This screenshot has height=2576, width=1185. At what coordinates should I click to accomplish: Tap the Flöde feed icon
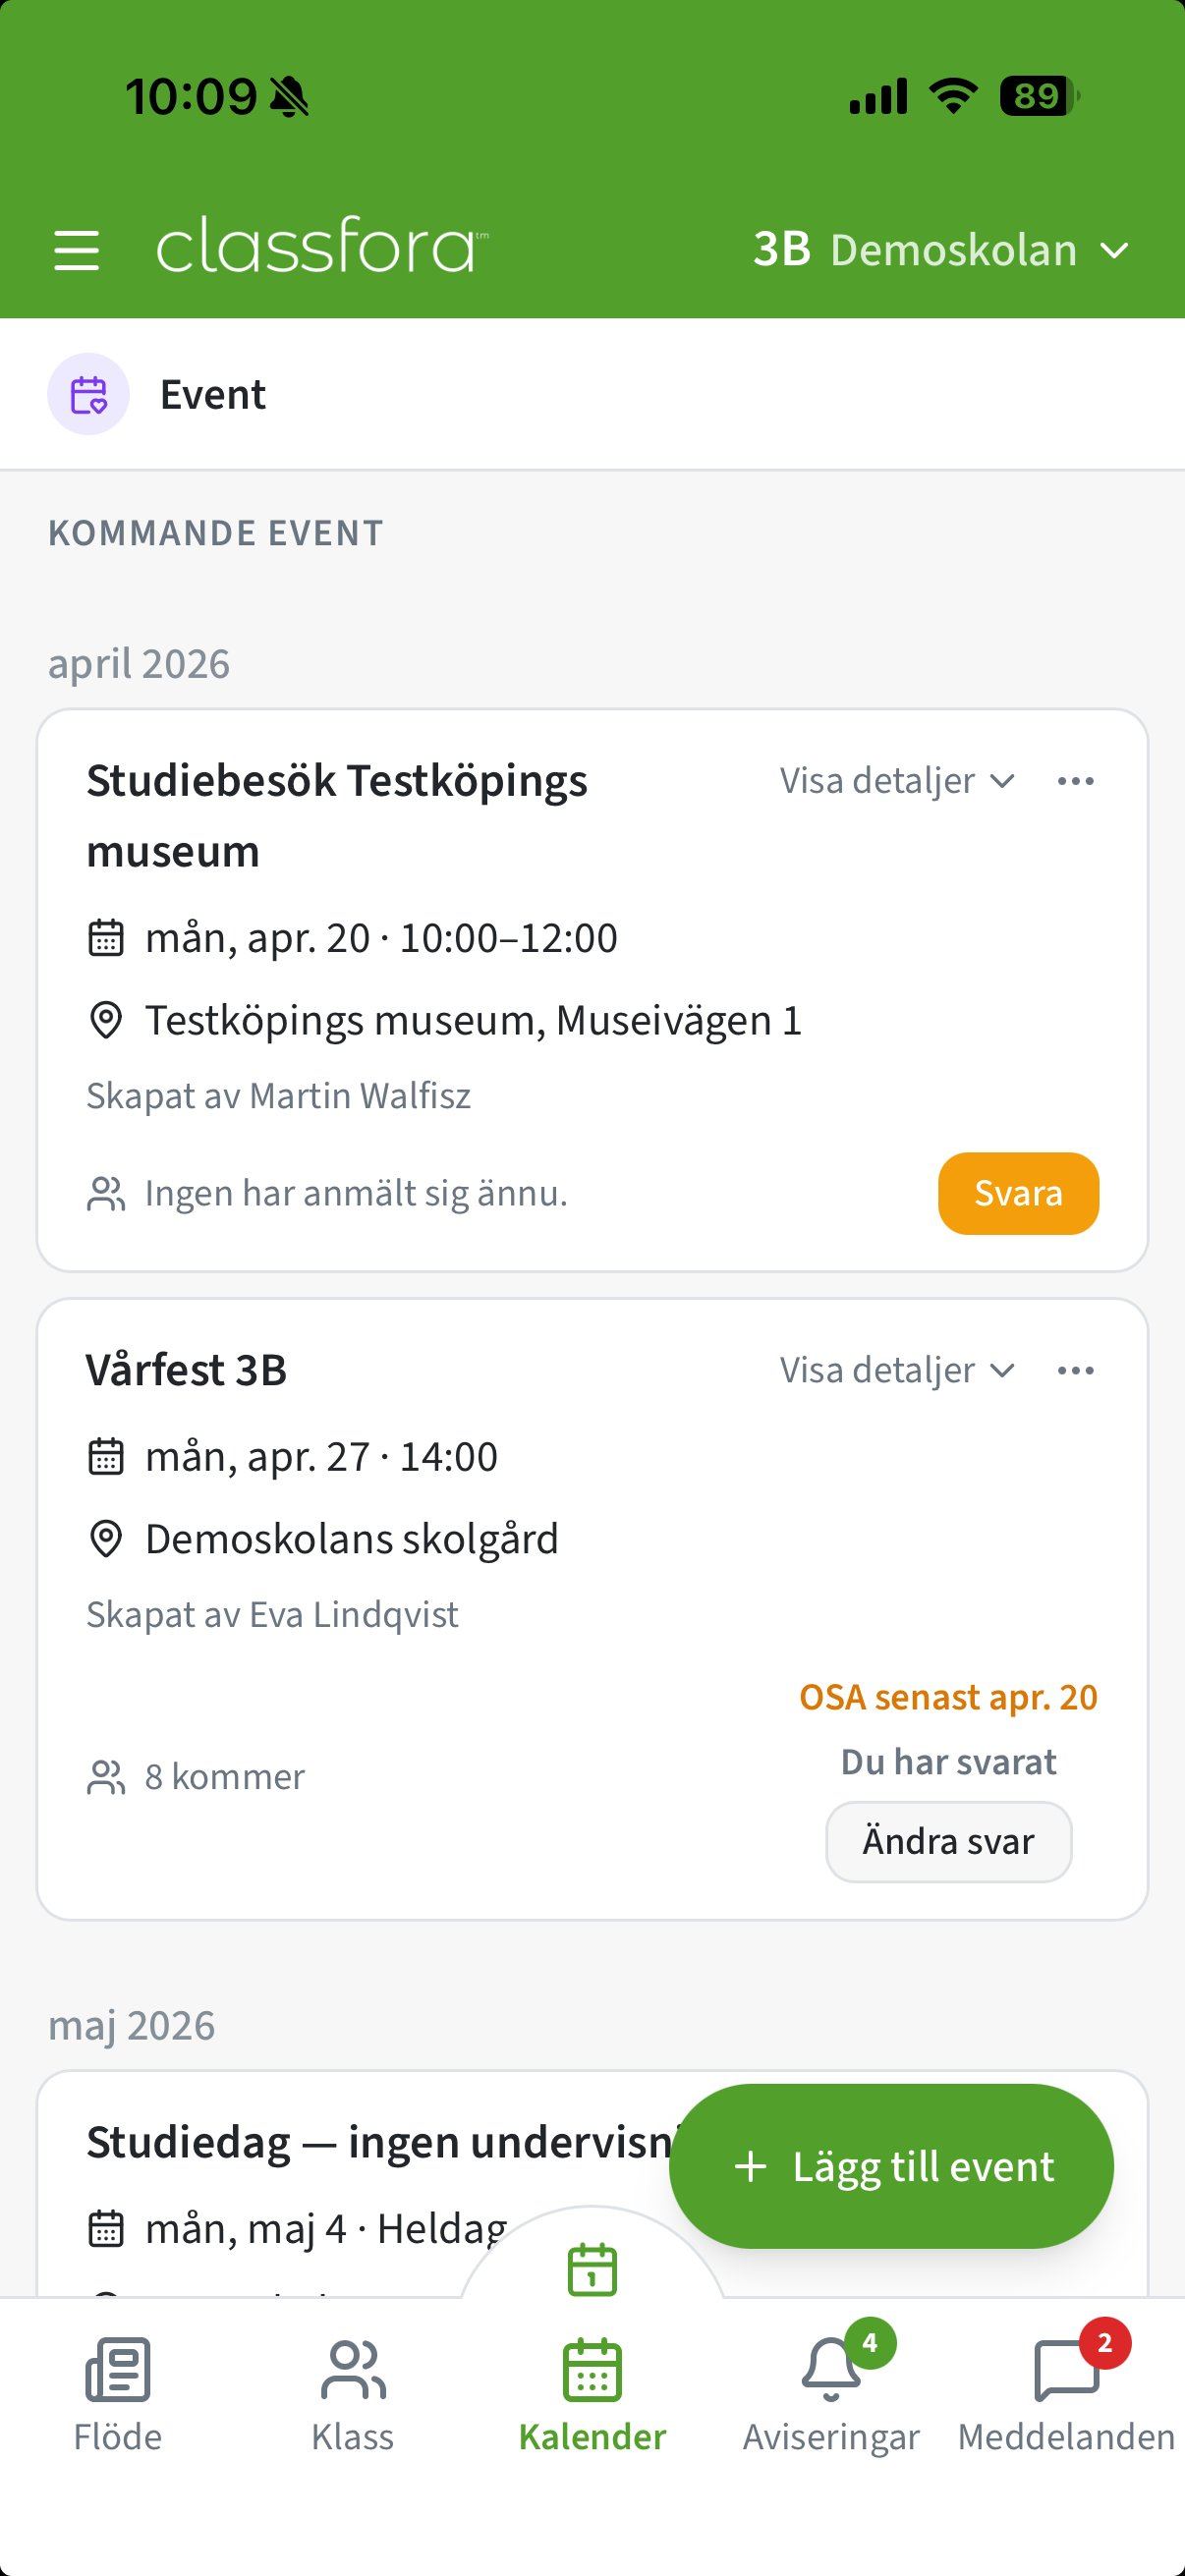point(117,2372)
